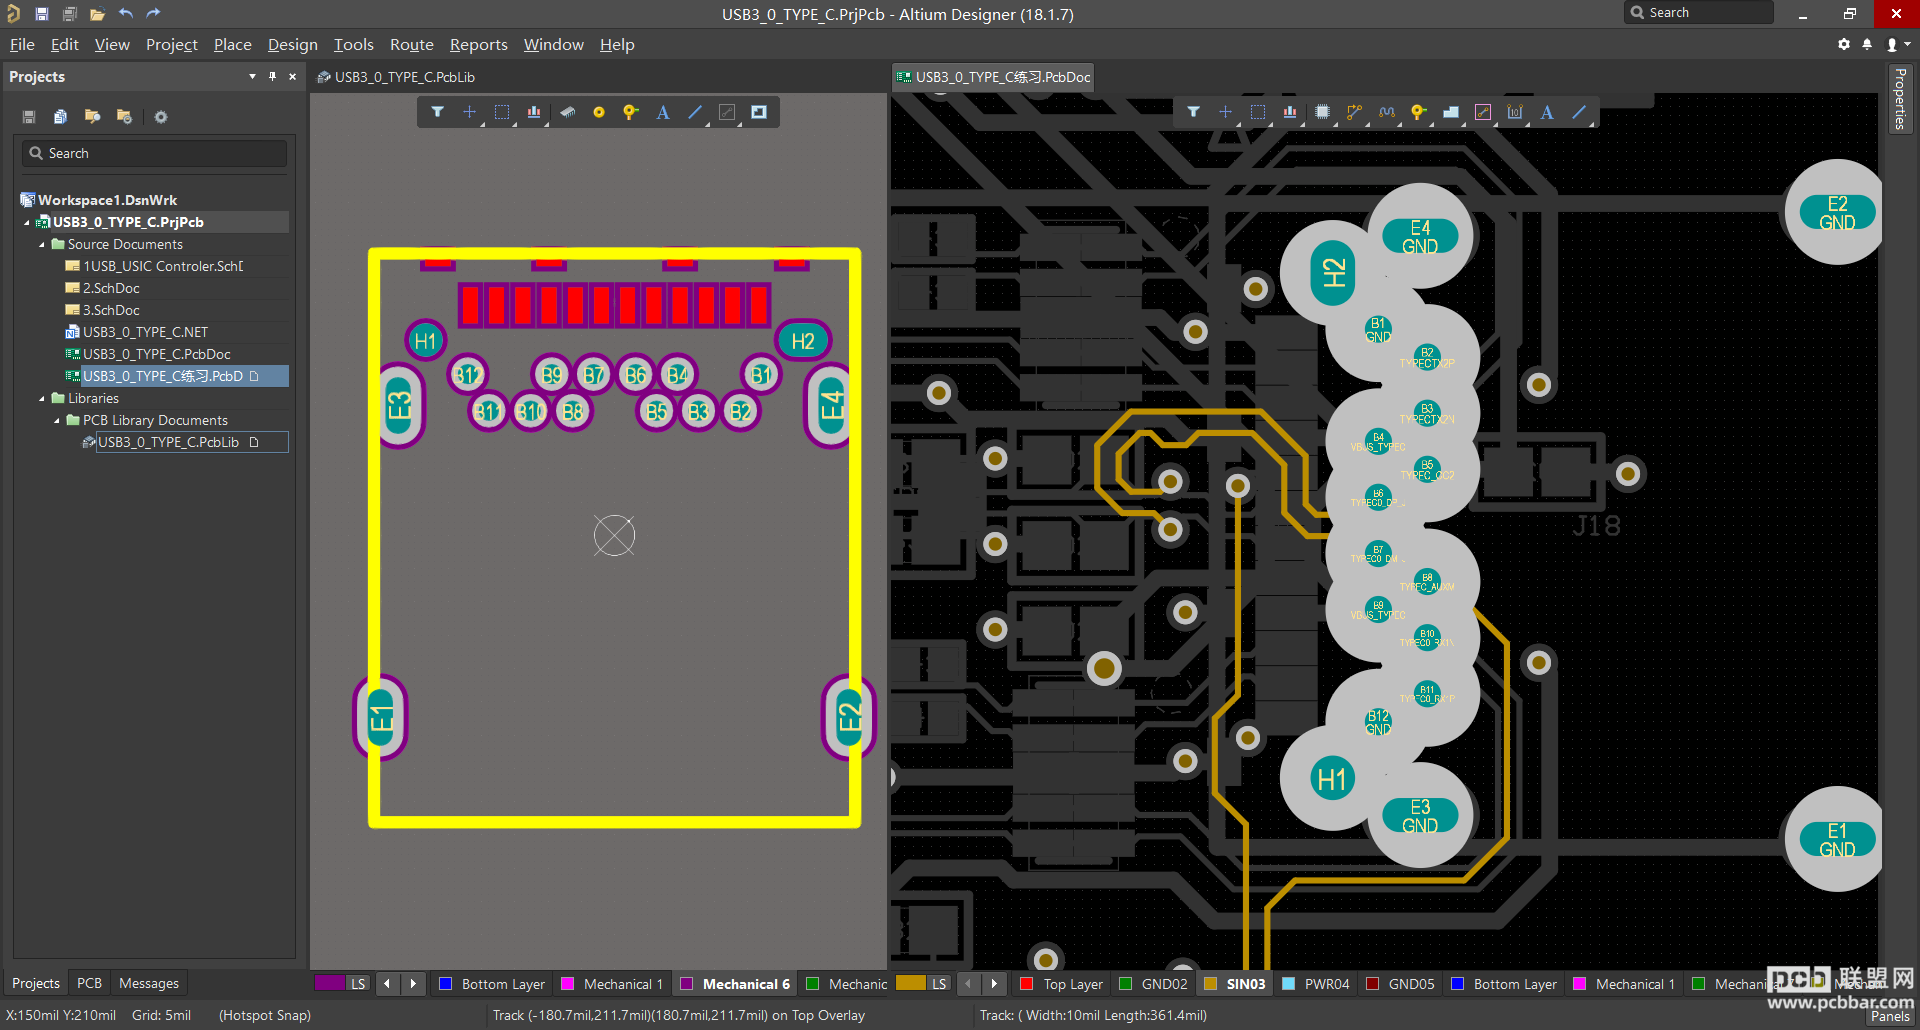Click the notifications bell icon

click(1867, 44)
